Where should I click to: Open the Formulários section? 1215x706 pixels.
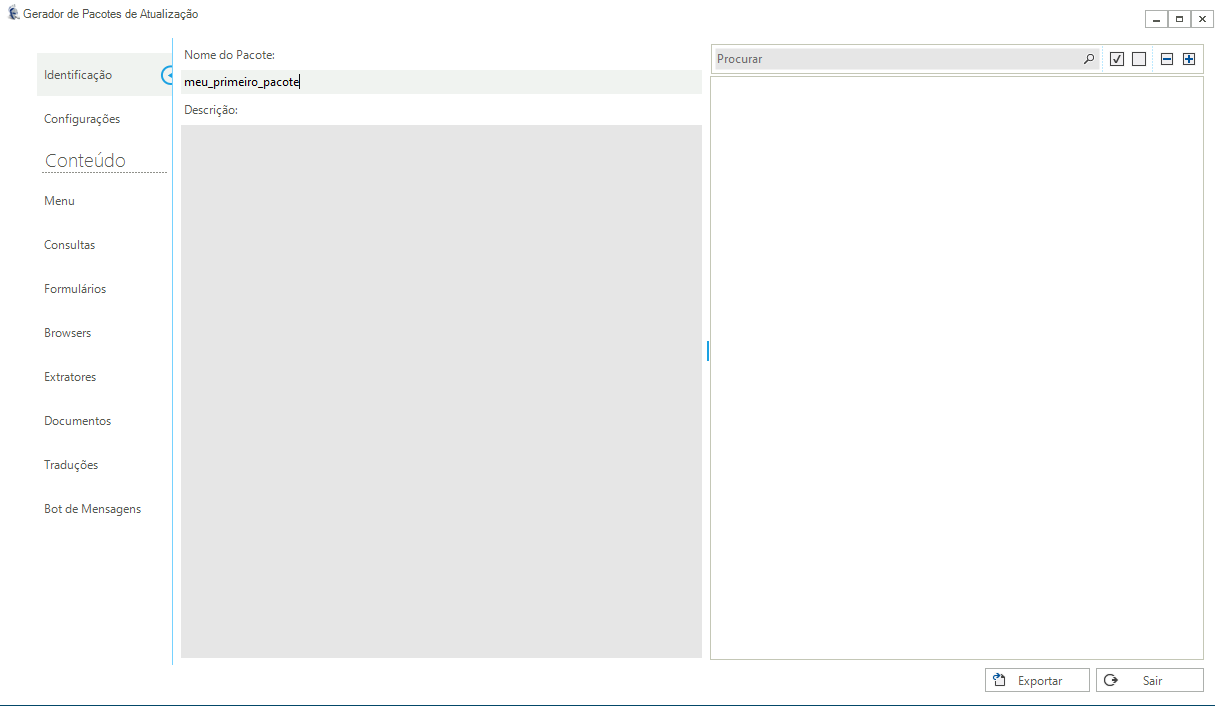[75, 289]
